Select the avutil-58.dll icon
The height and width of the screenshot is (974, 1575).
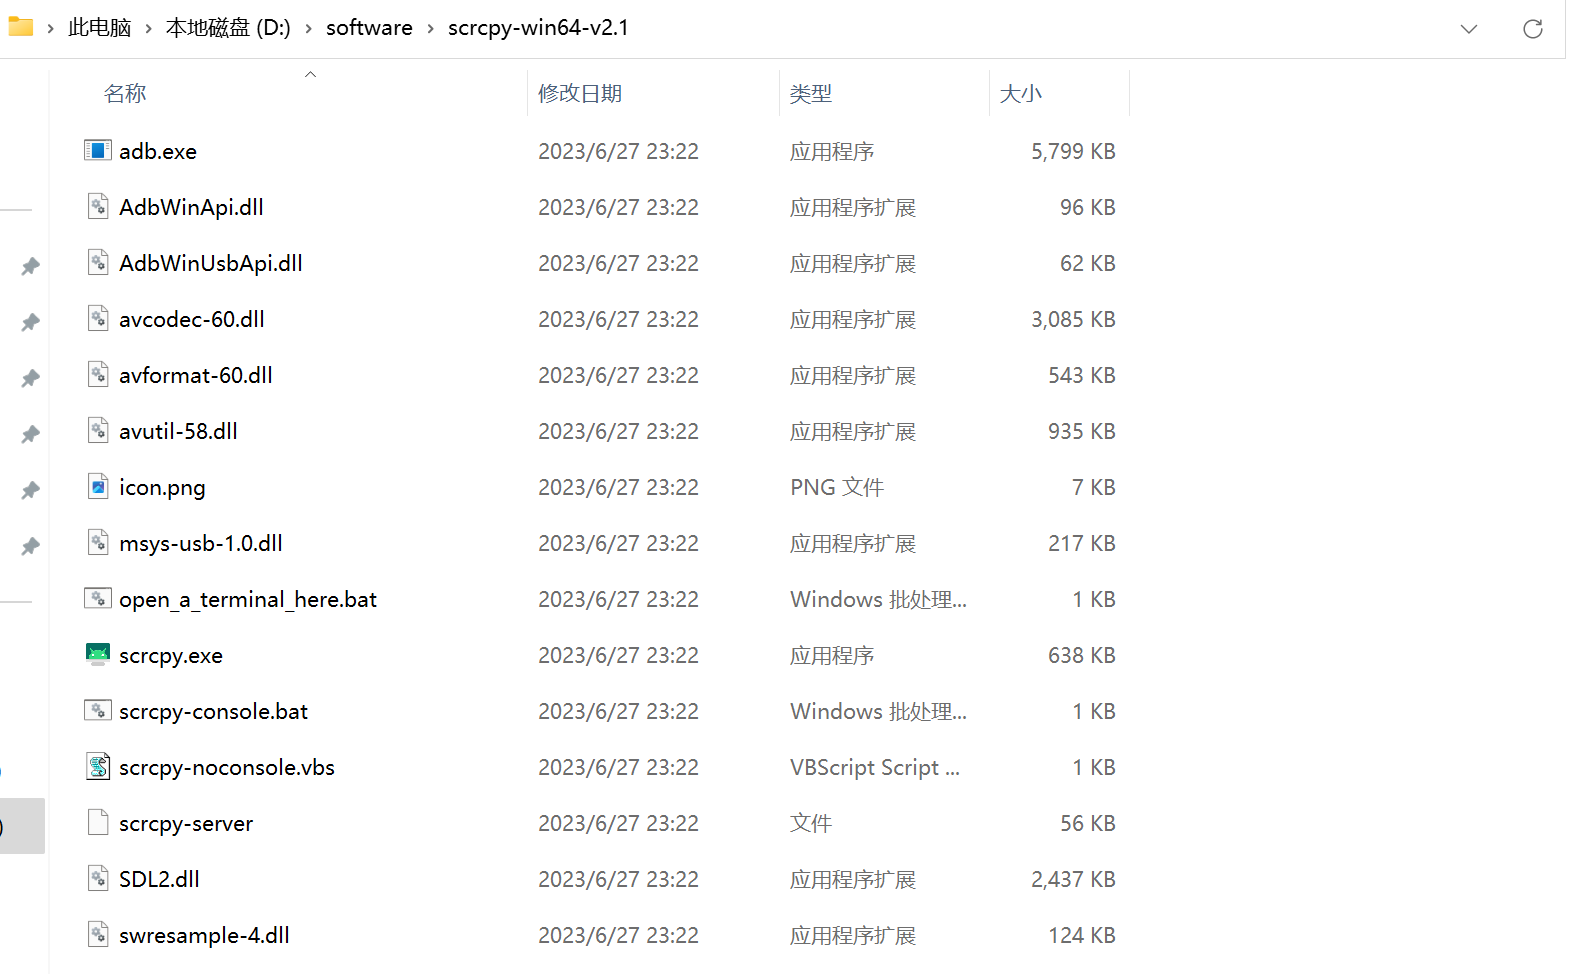pos(97,431)
